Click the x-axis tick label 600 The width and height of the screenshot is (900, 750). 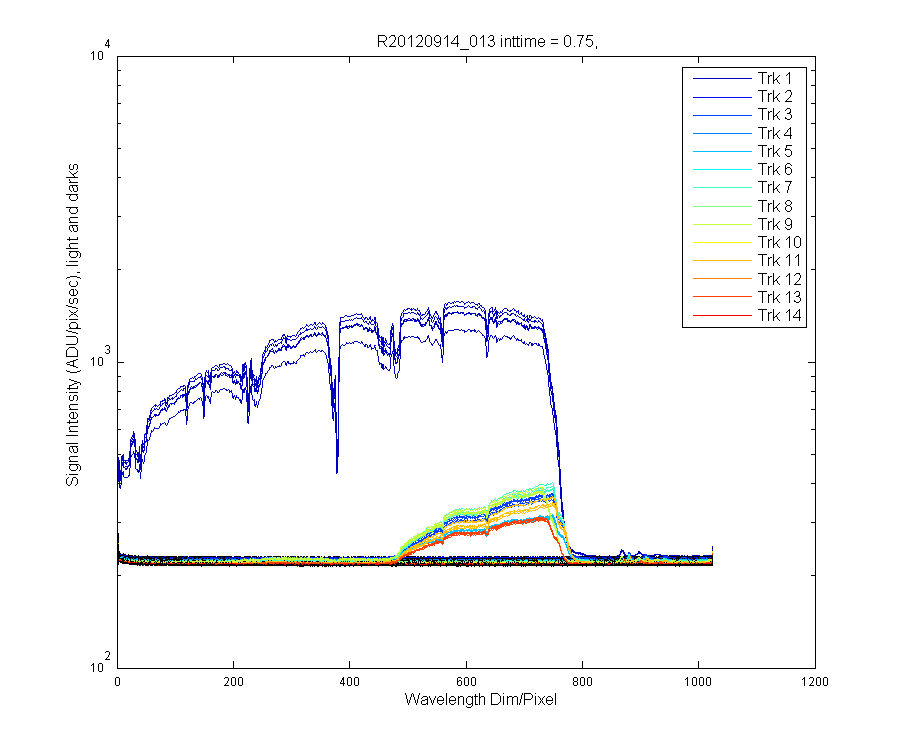click(466, 682)
